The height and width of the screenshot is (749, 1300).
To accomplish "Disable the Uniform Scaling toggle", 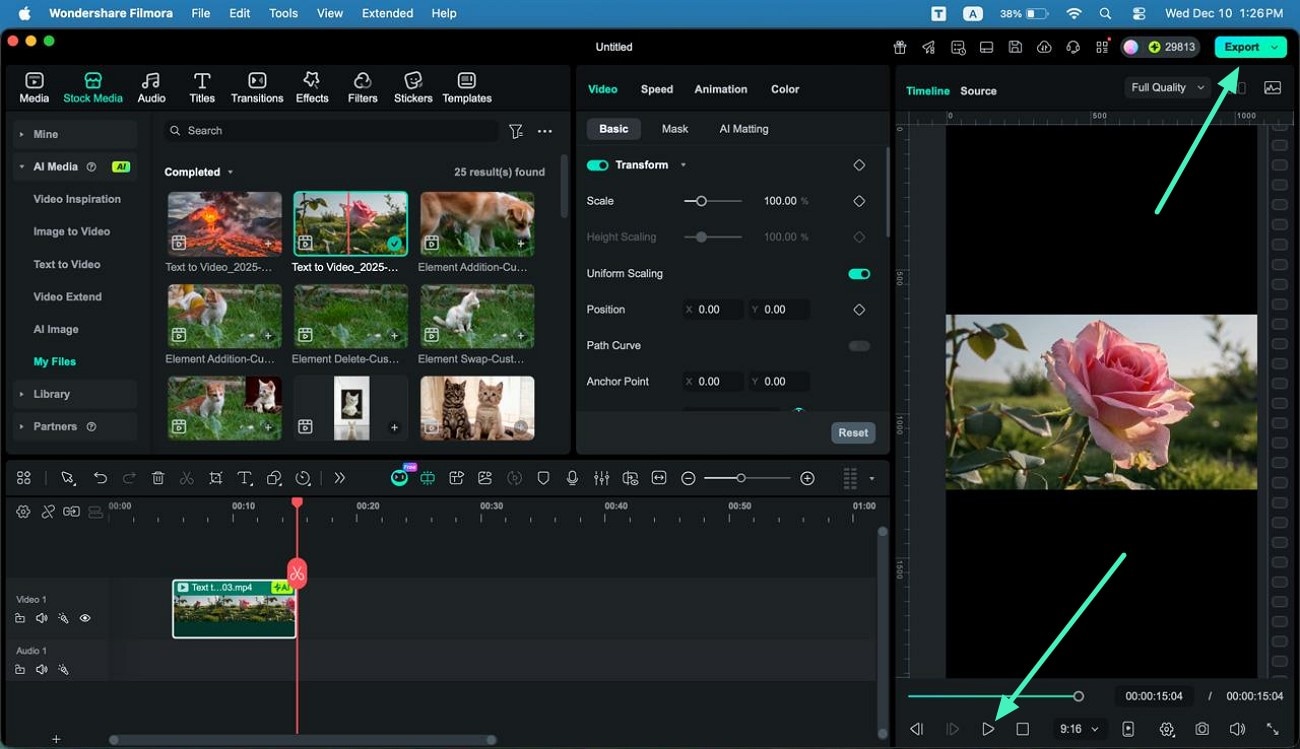I will (x=858, y=273).
